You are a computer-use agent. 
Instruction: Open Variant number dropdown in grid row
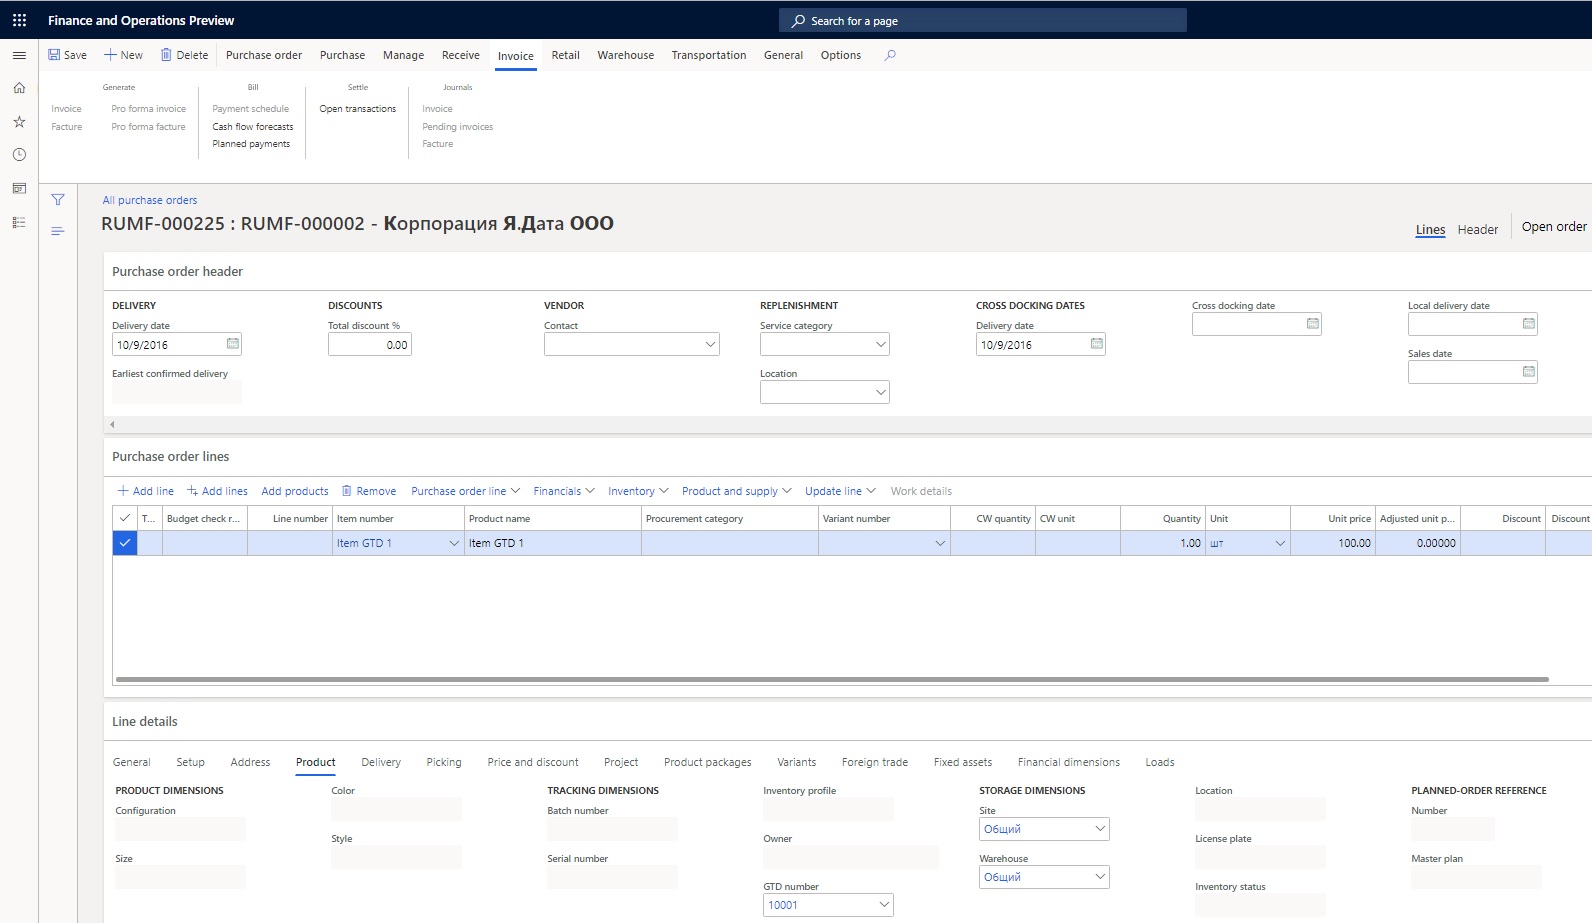(940, 543)
